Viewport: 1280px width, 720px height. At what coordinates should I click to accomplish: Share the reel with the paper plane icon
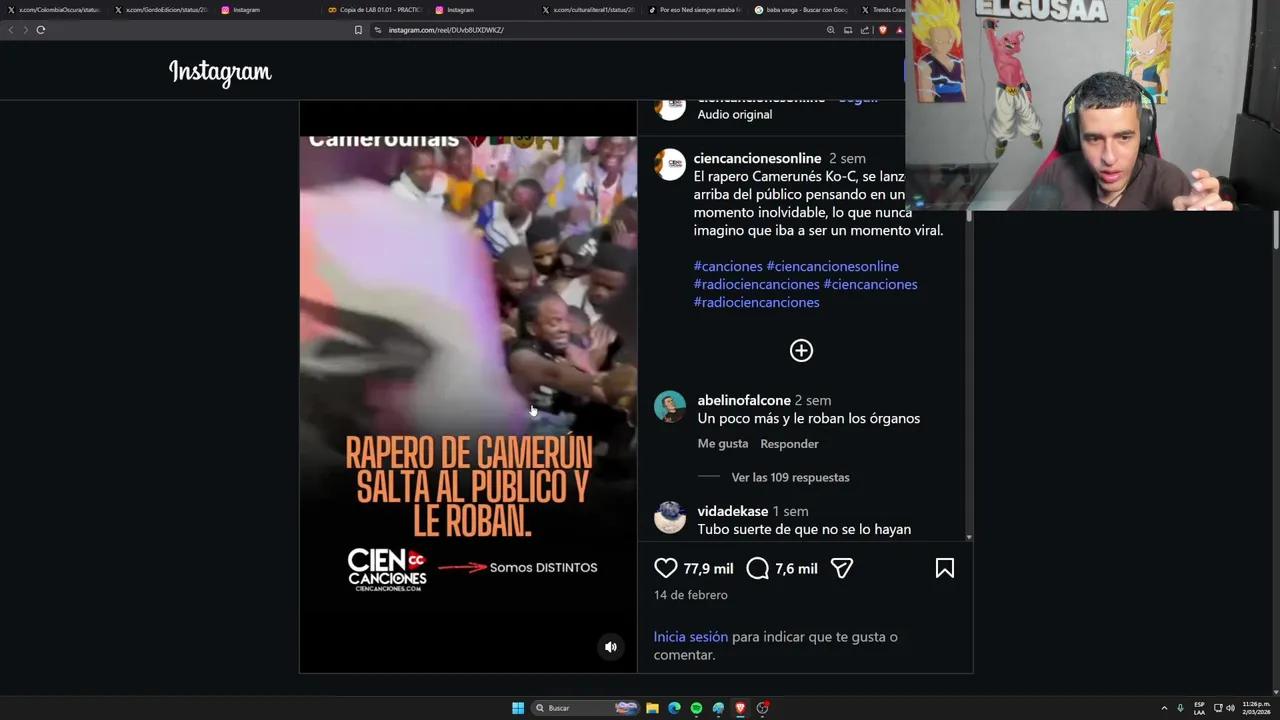tap(842, 568)
